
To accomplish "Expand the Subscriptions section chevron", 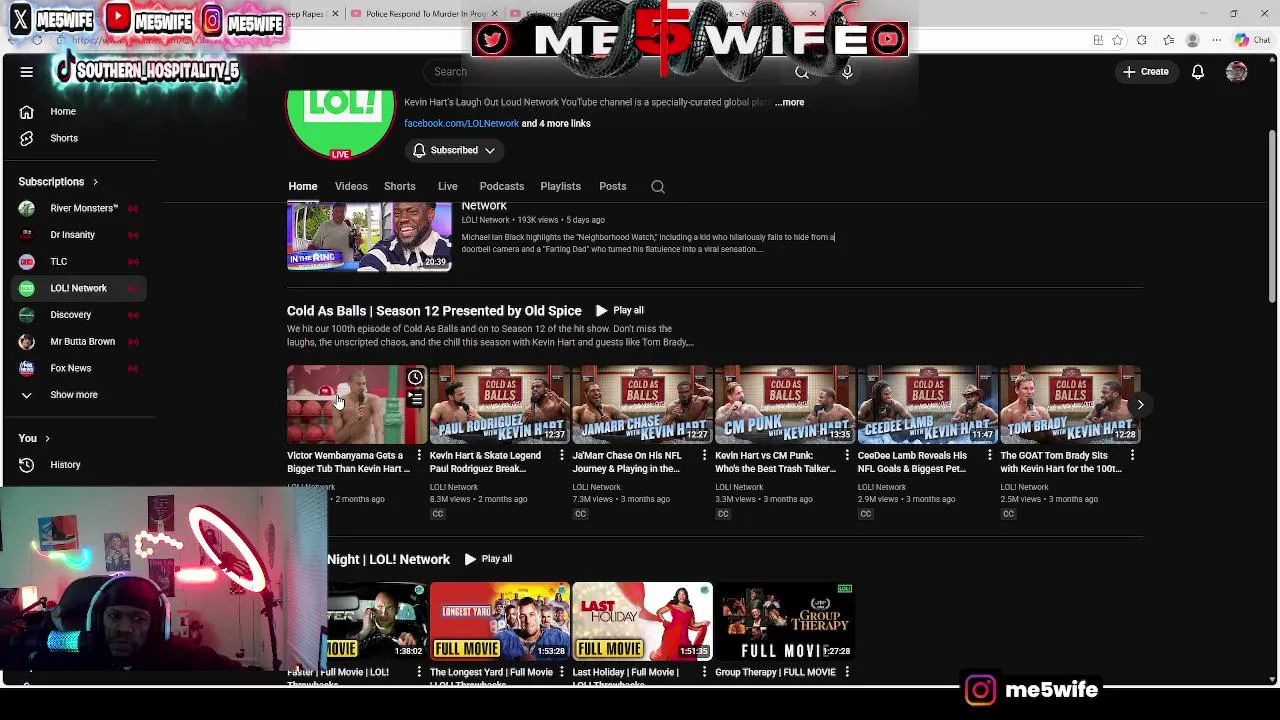I will [95, 182].
